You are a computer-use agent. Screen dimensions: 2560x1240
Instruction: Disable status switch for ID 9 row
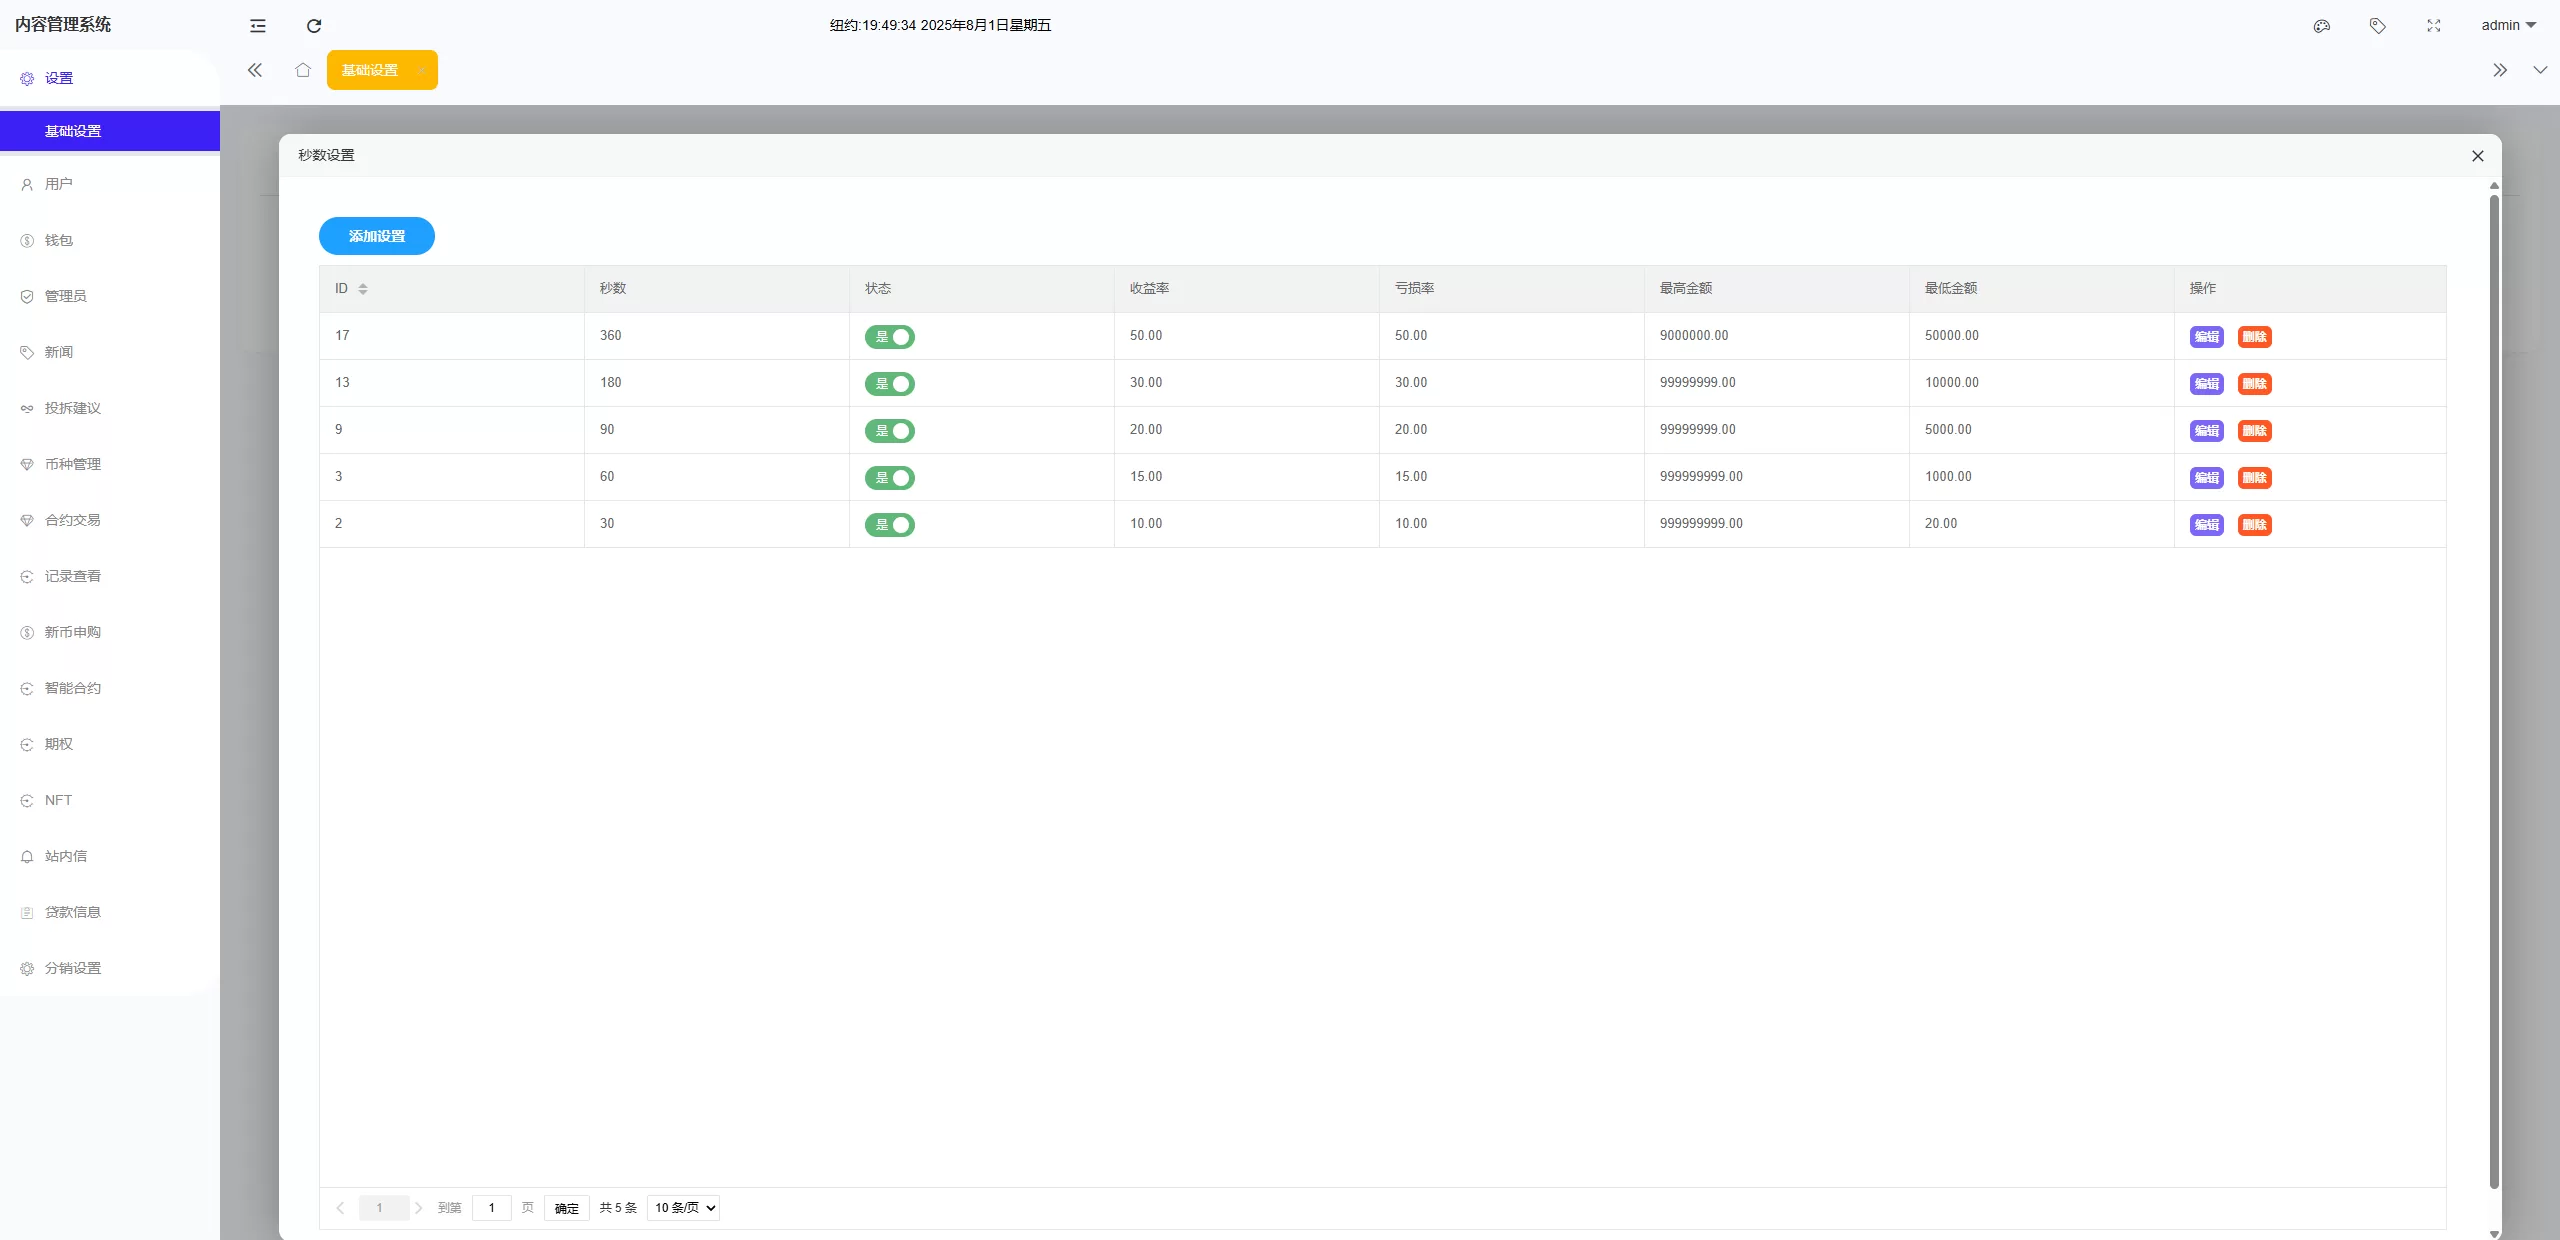tap(890, 431)
